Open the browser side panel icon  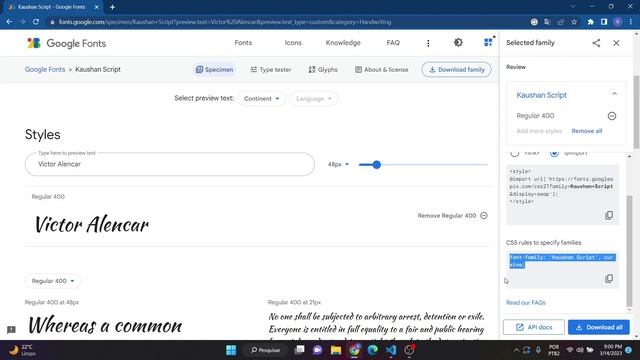604,22
